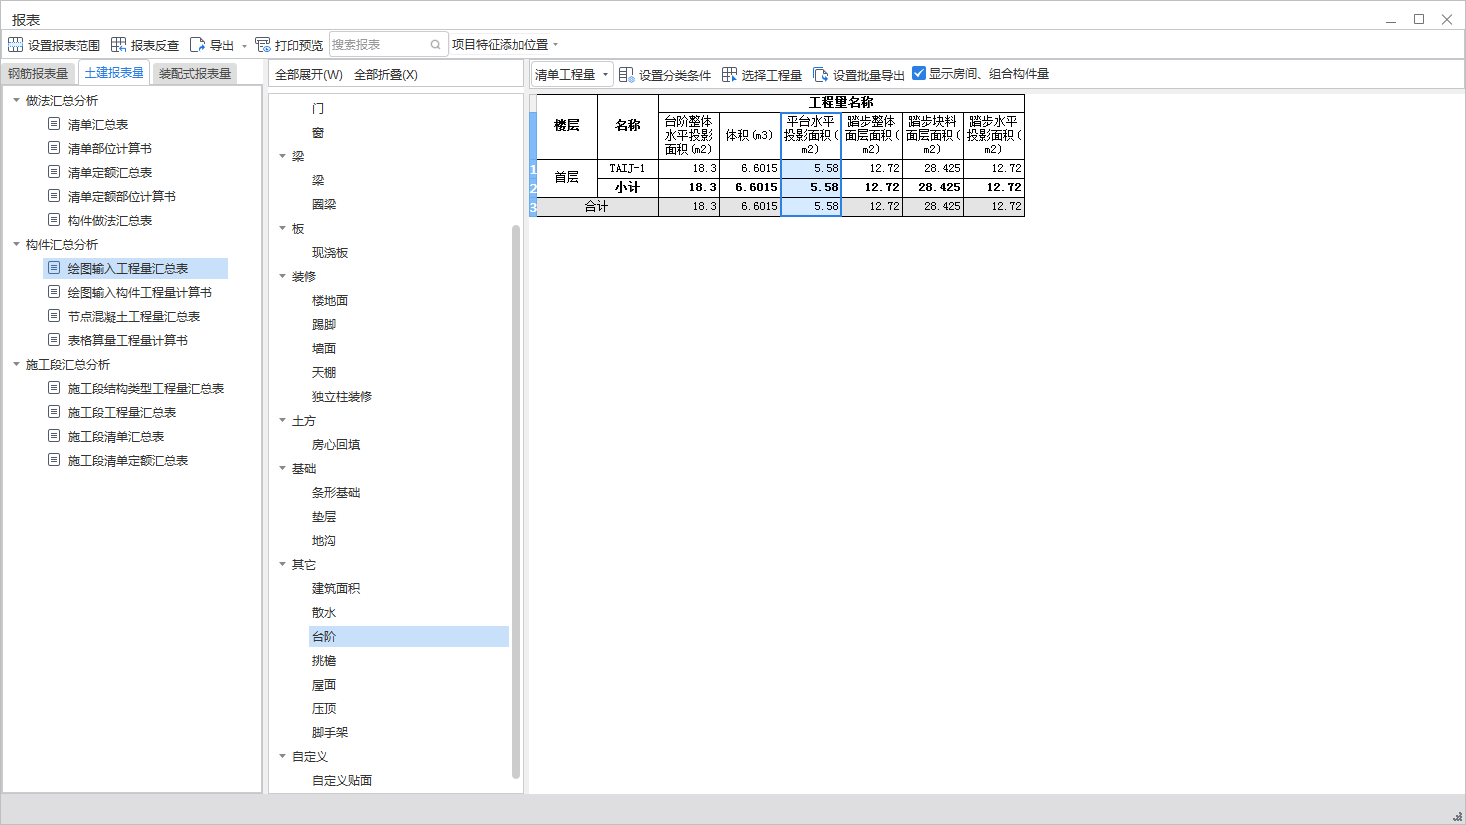Click the document icon beside 表格算量工程量计算书
1466x825 pixels.
tap(55, 340)
